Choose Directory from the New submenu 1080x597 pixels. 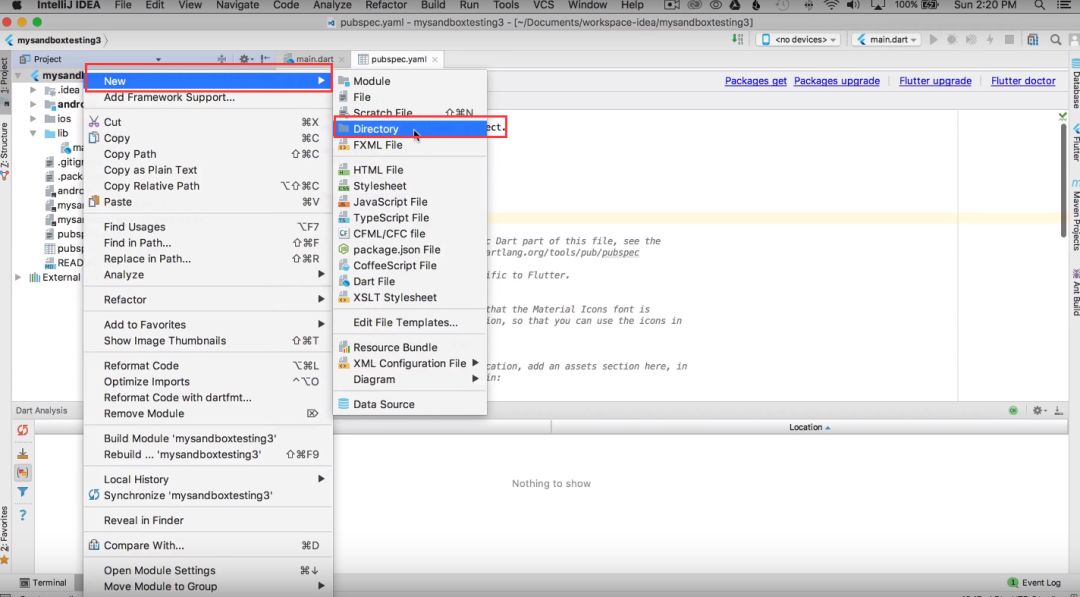click(410, 129)
